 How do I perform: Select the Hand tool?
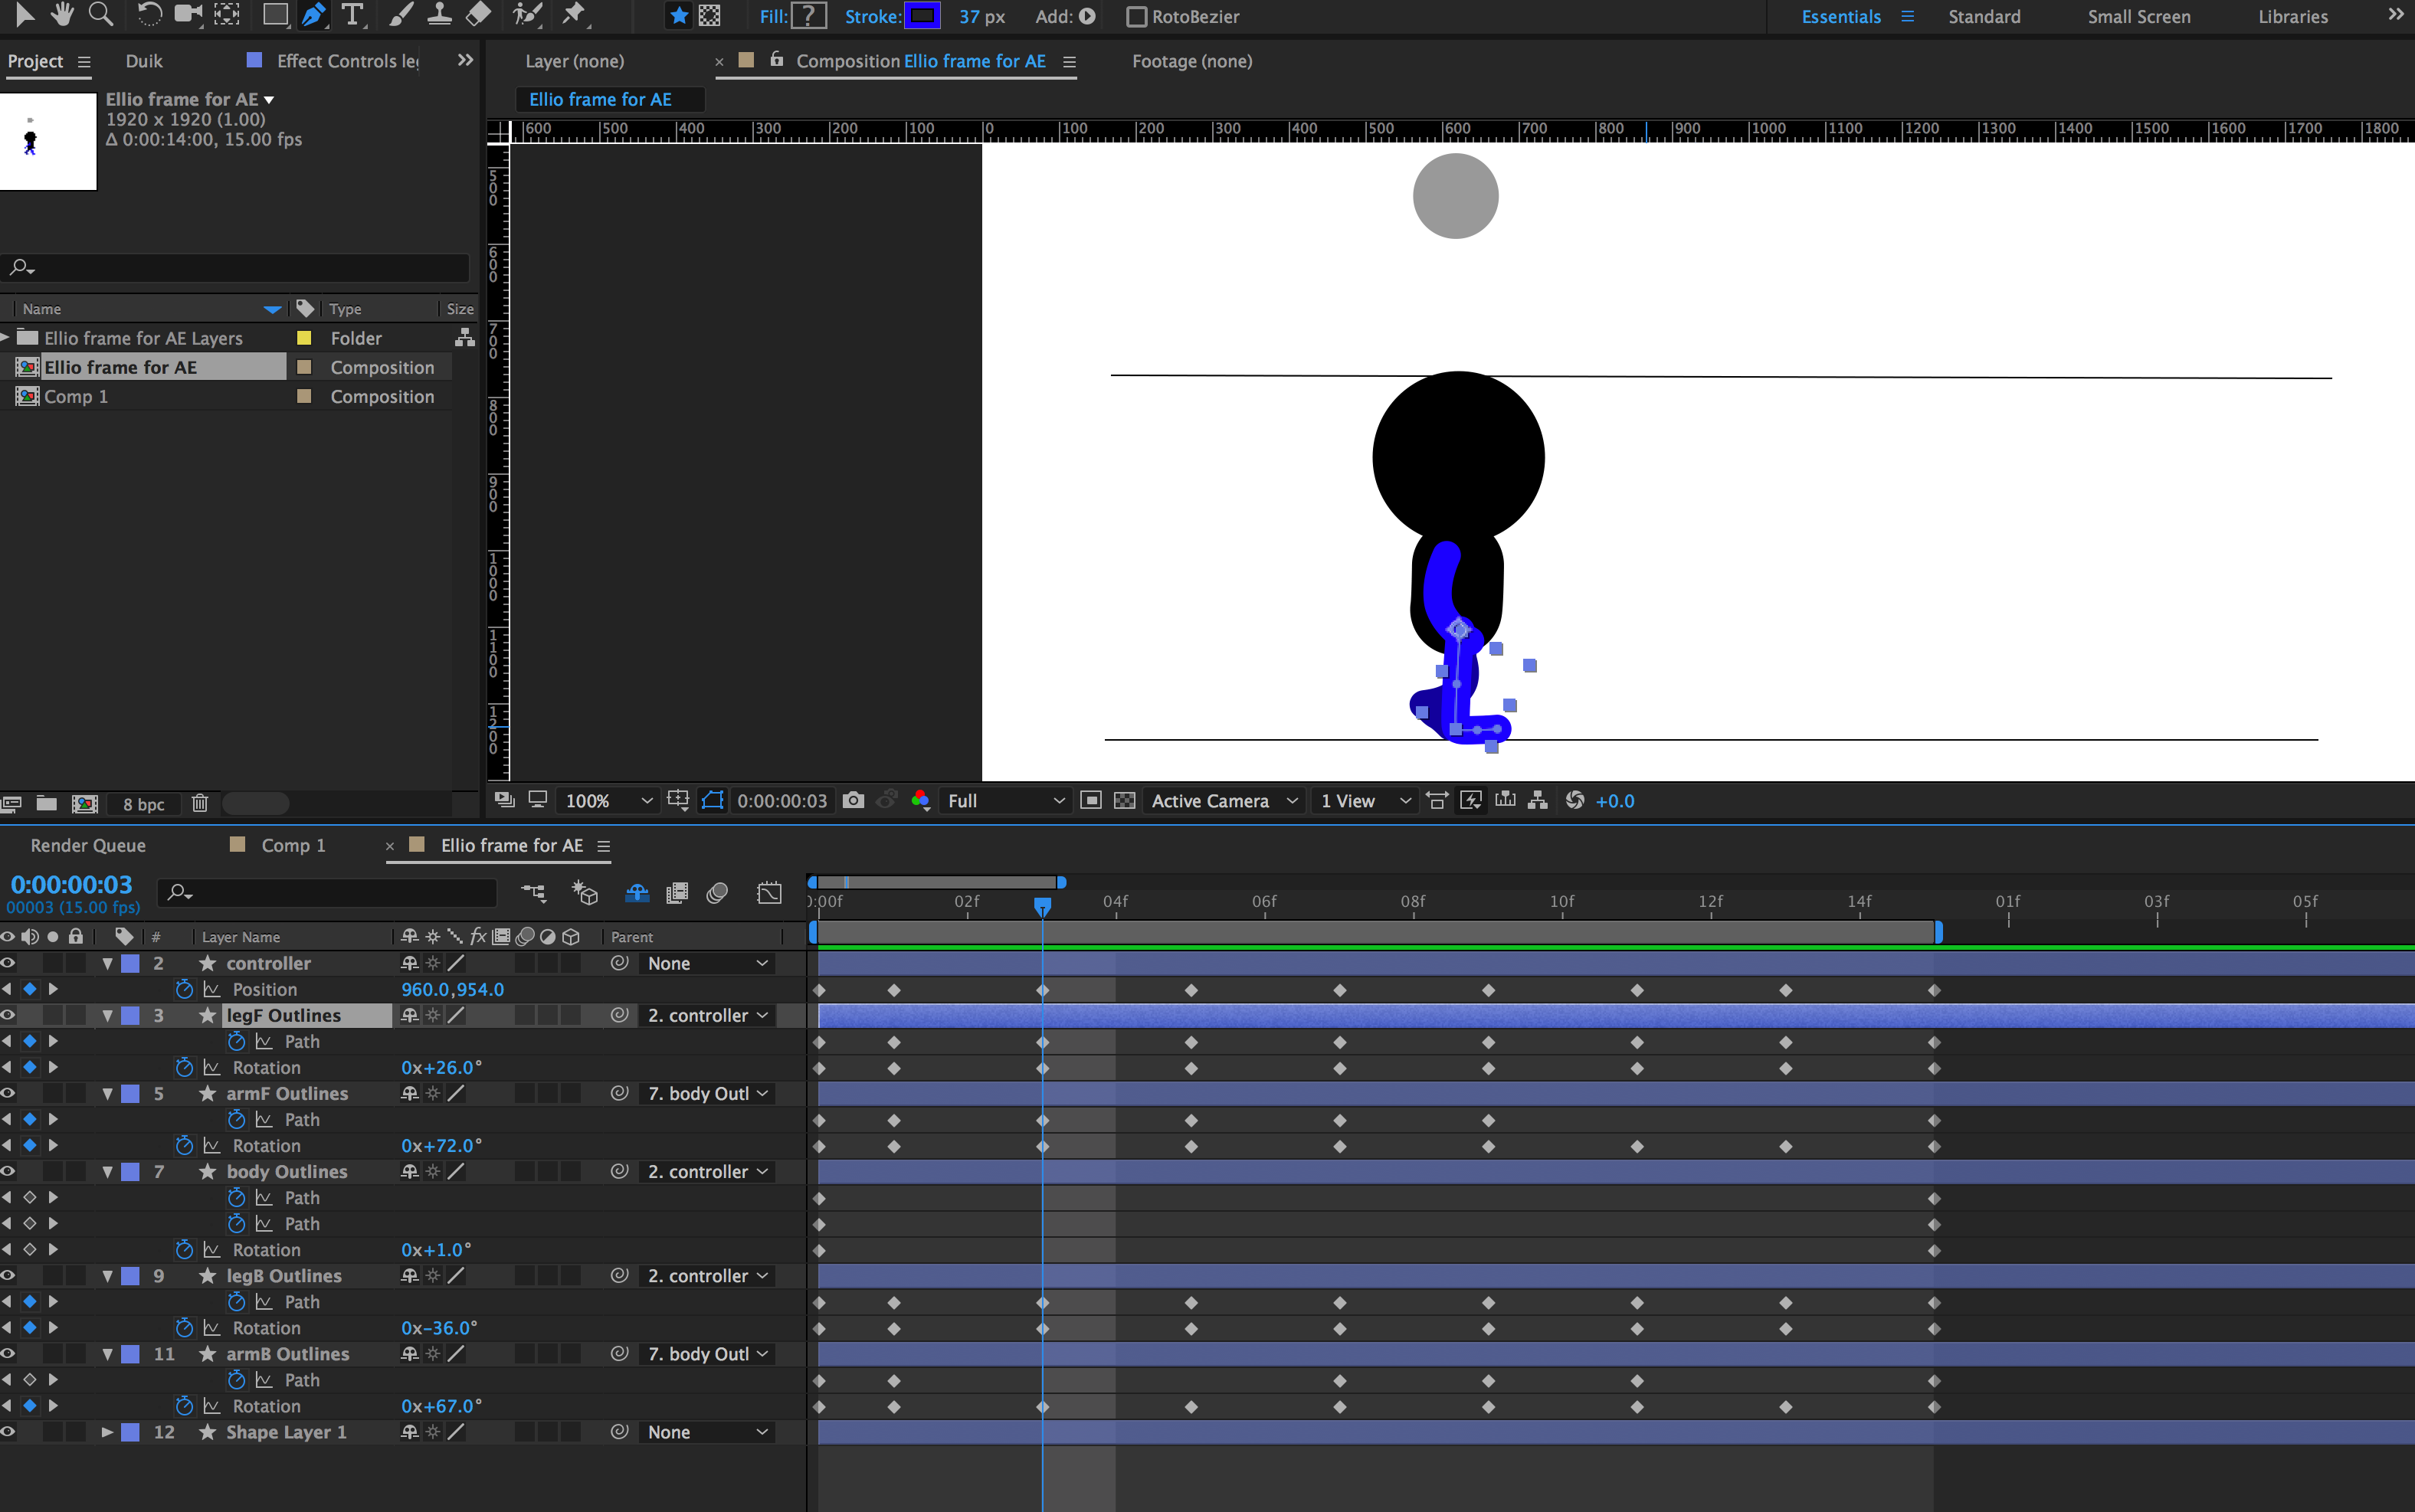(61, 15)
